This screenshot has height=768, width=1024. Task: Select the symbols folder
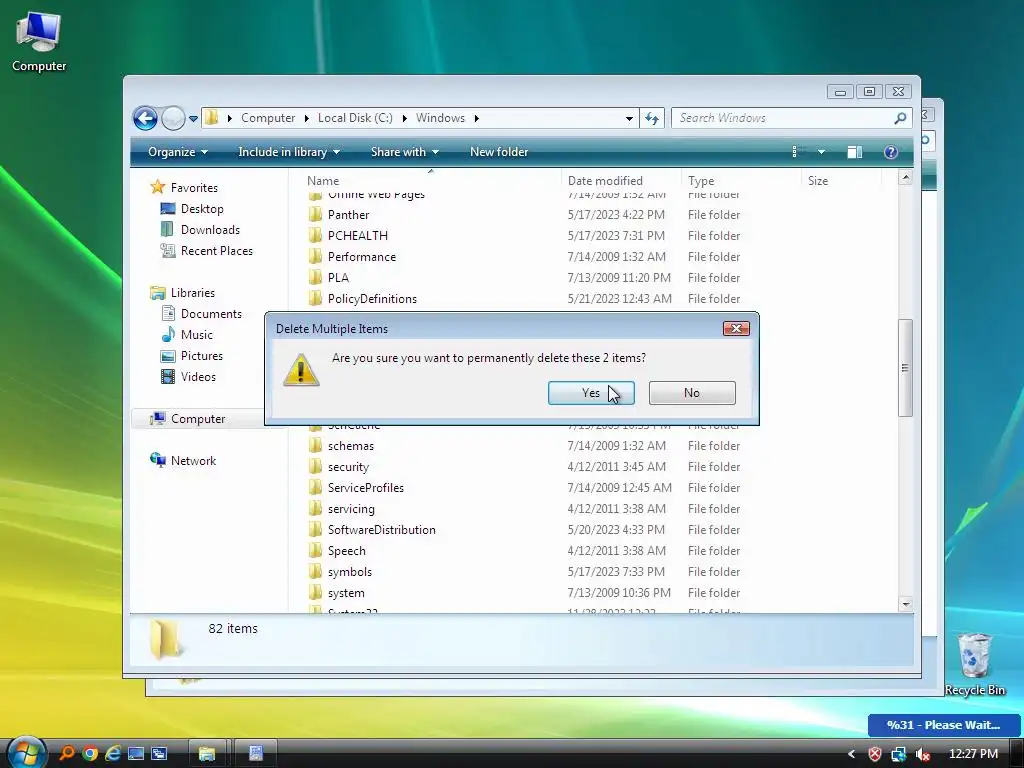[x=350, y=571]
